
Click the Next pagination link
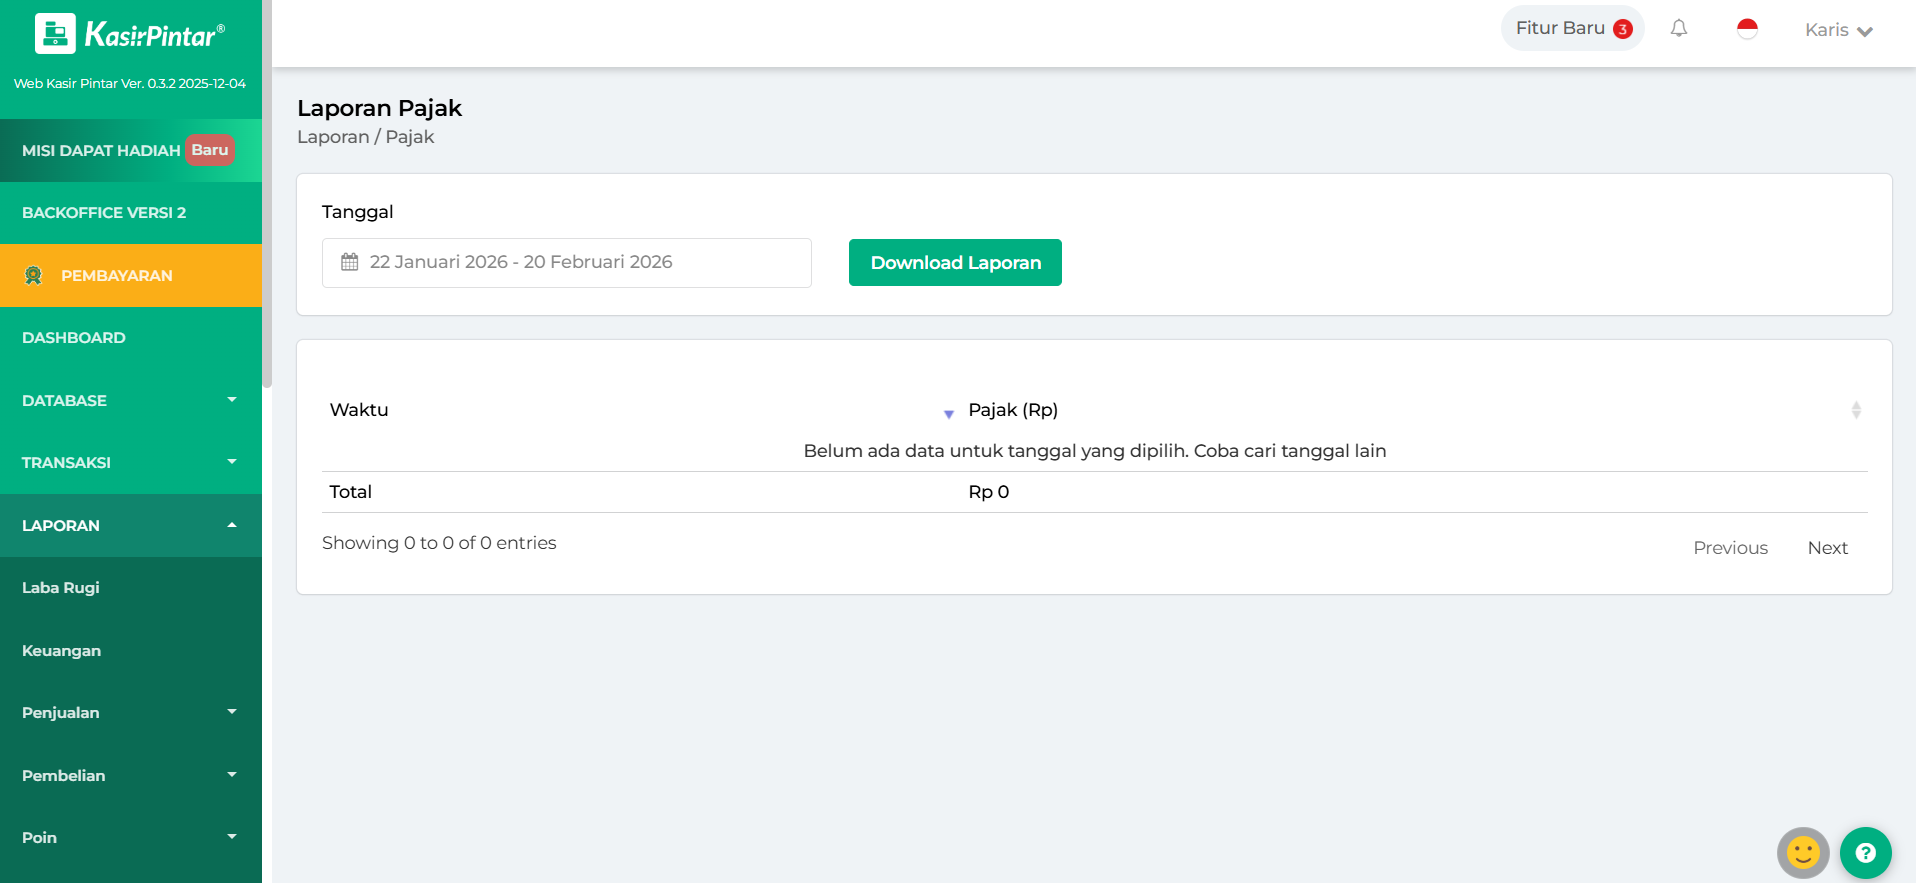(x=1827, y=548)
